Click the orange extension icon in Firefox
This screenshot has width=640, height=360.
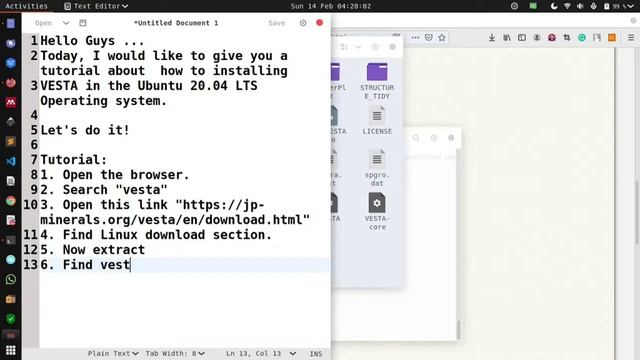tap(612, 38)
